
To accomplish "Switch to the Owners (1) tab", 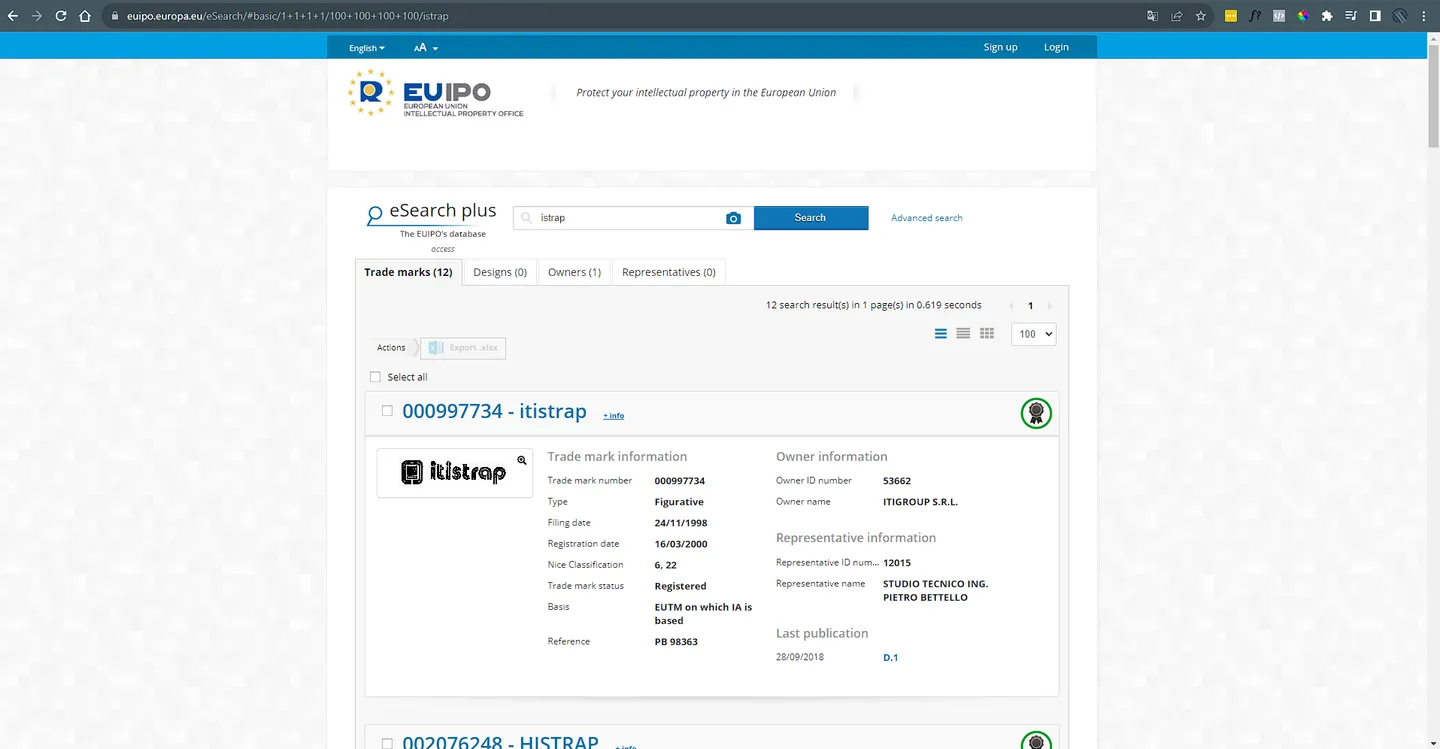I will pos(574,272).
